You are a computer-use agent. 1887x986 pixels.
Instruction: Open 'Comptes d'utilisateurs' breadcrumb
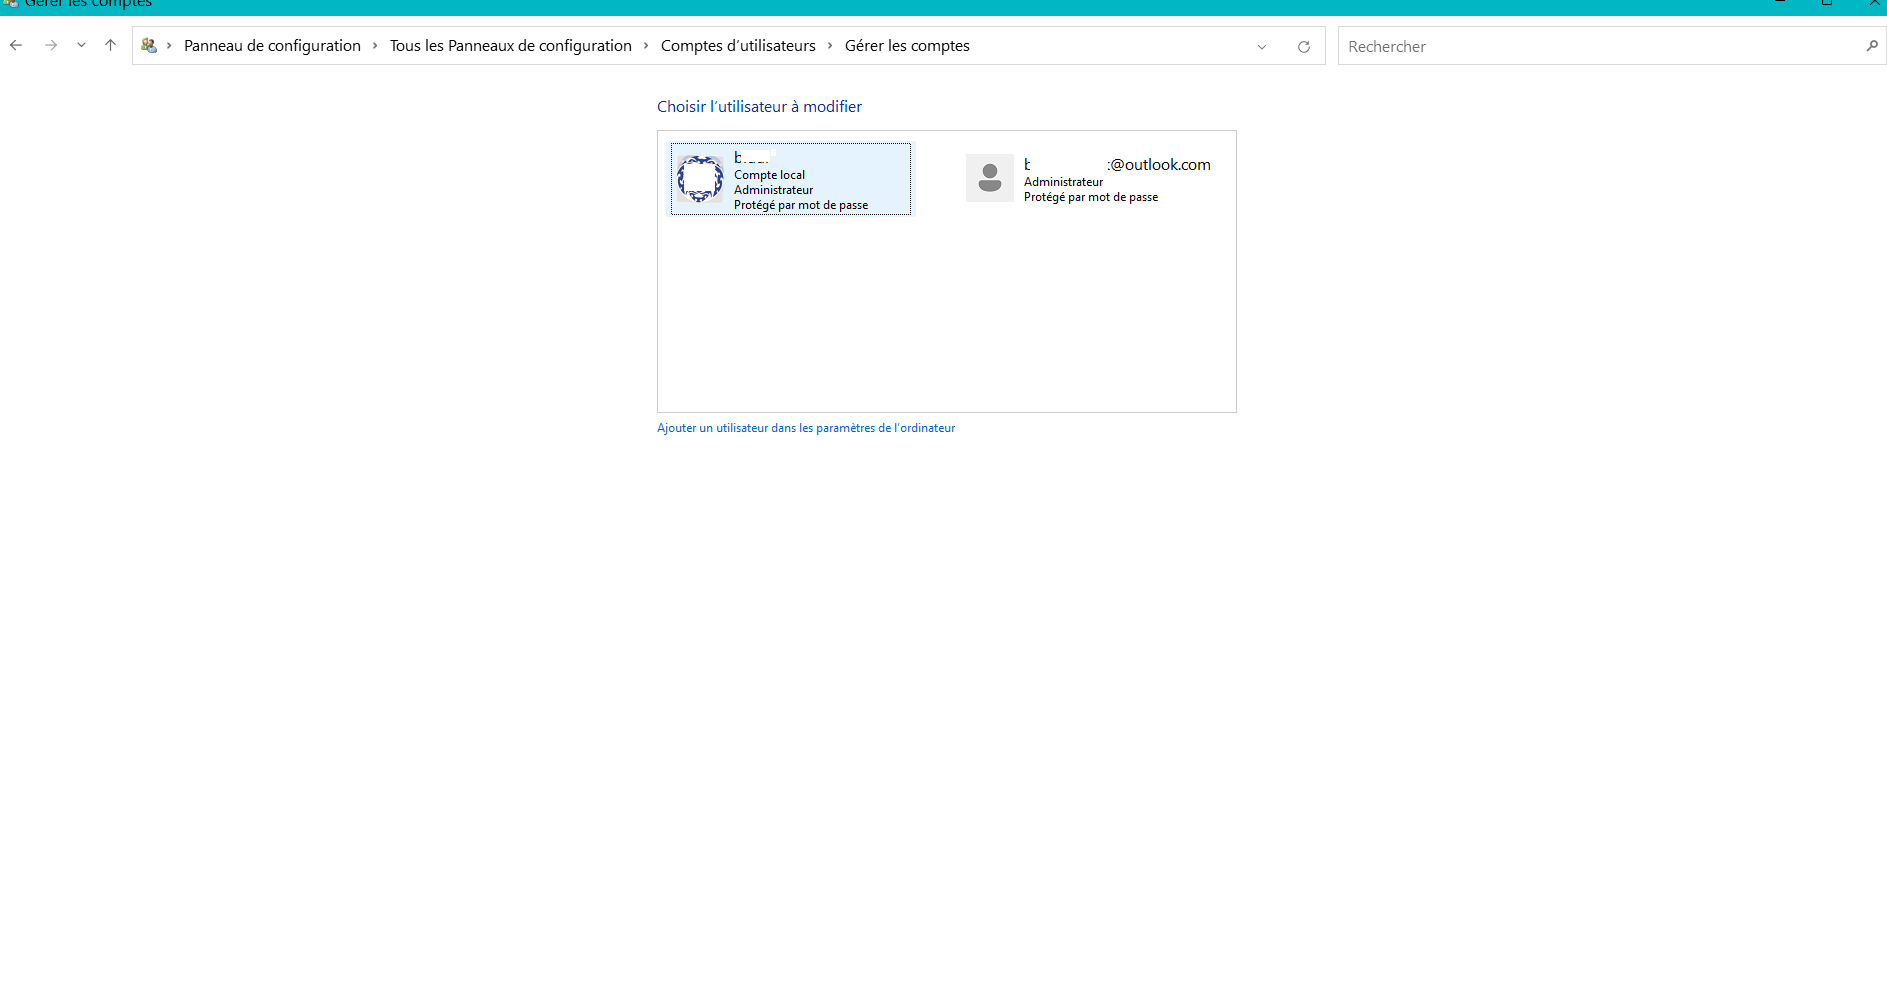738,45
